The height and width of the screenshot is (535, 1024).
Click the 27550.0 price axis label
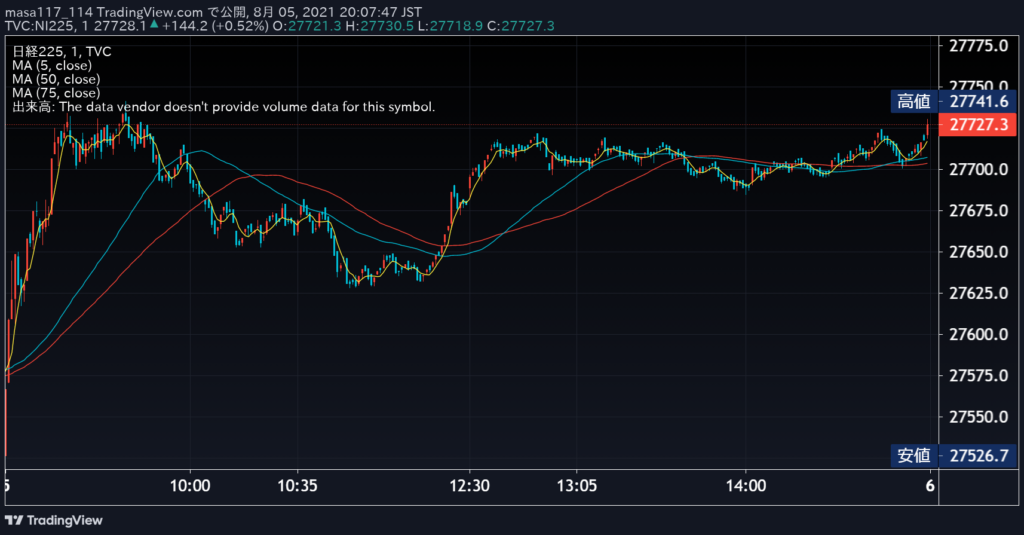tap(978, 417)
